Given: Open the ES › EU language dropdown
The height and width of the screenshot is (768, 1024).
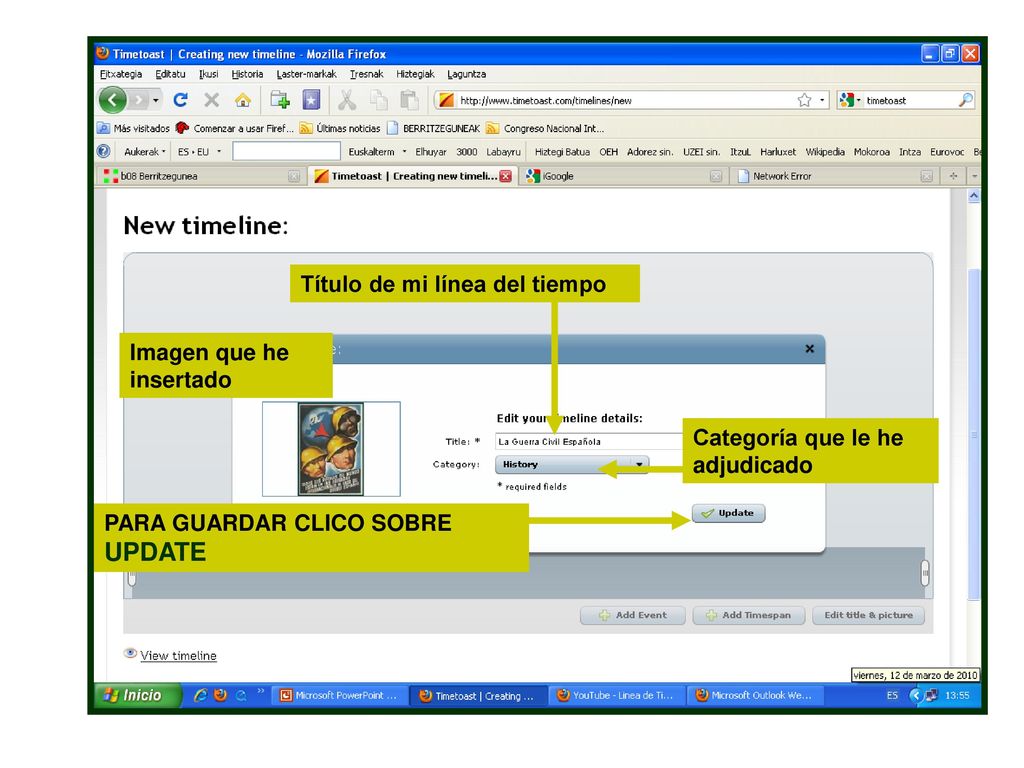Looking at the screenshot, I should (x=199, y=152).
